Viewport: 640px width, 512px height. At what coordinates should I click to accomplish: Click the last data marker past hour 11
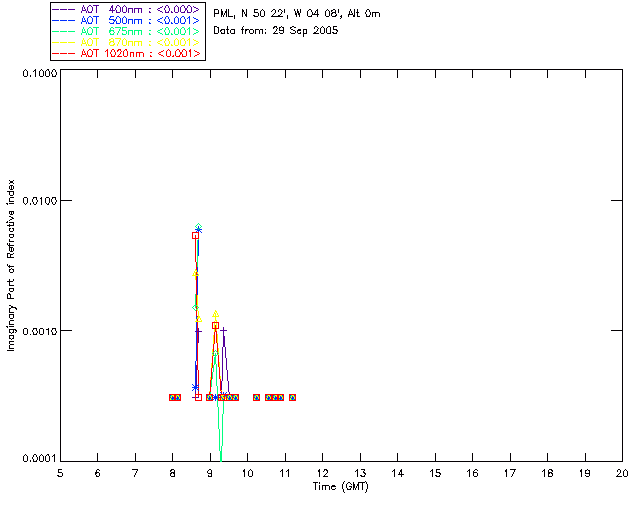292,397
